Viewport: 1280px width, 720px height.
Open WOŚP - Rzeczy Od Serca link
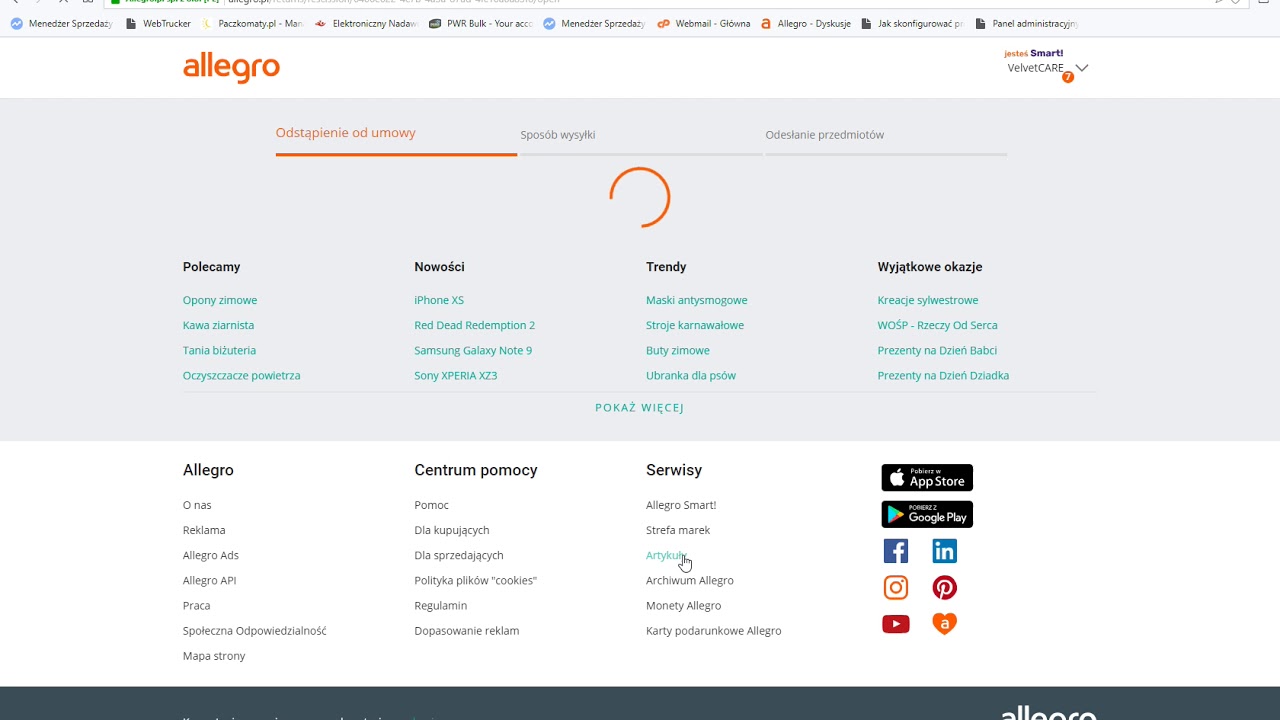937,325
